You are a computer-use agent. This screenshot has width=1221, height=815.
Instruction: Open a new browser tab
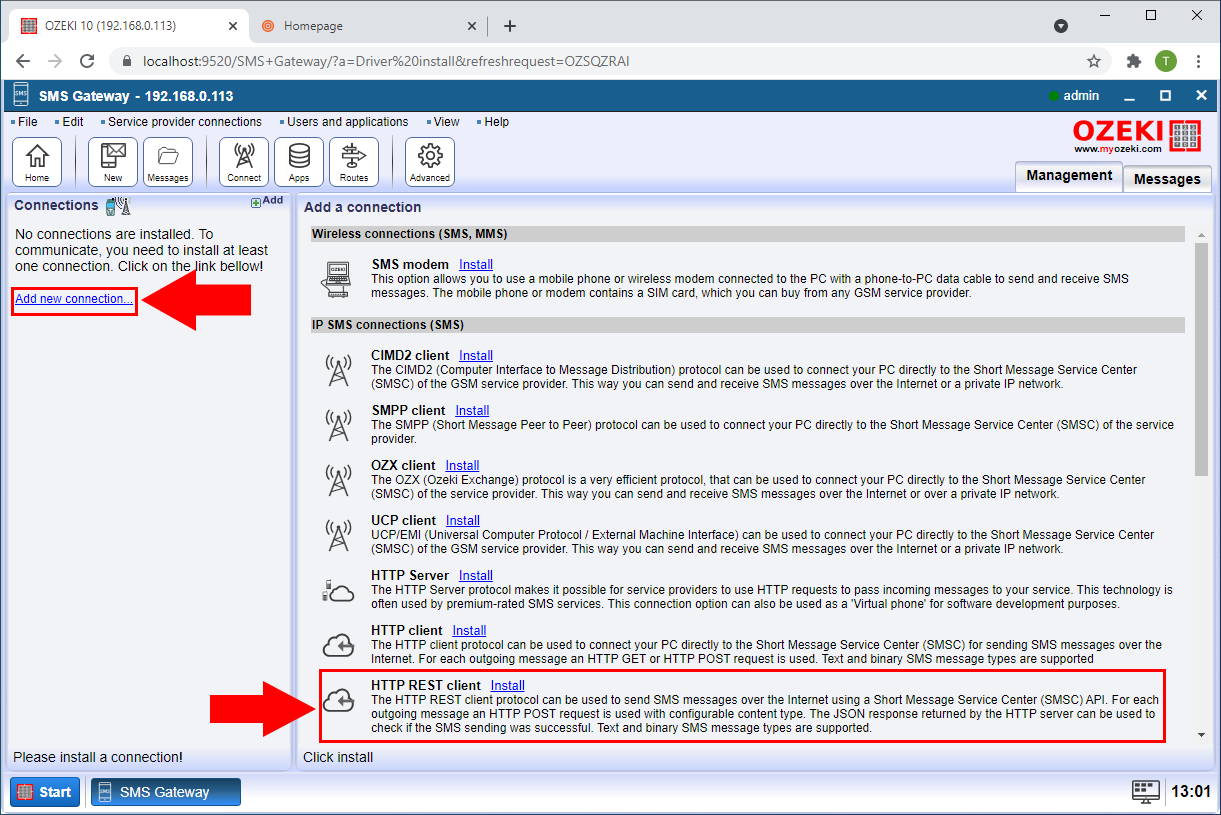coord(510,26)
